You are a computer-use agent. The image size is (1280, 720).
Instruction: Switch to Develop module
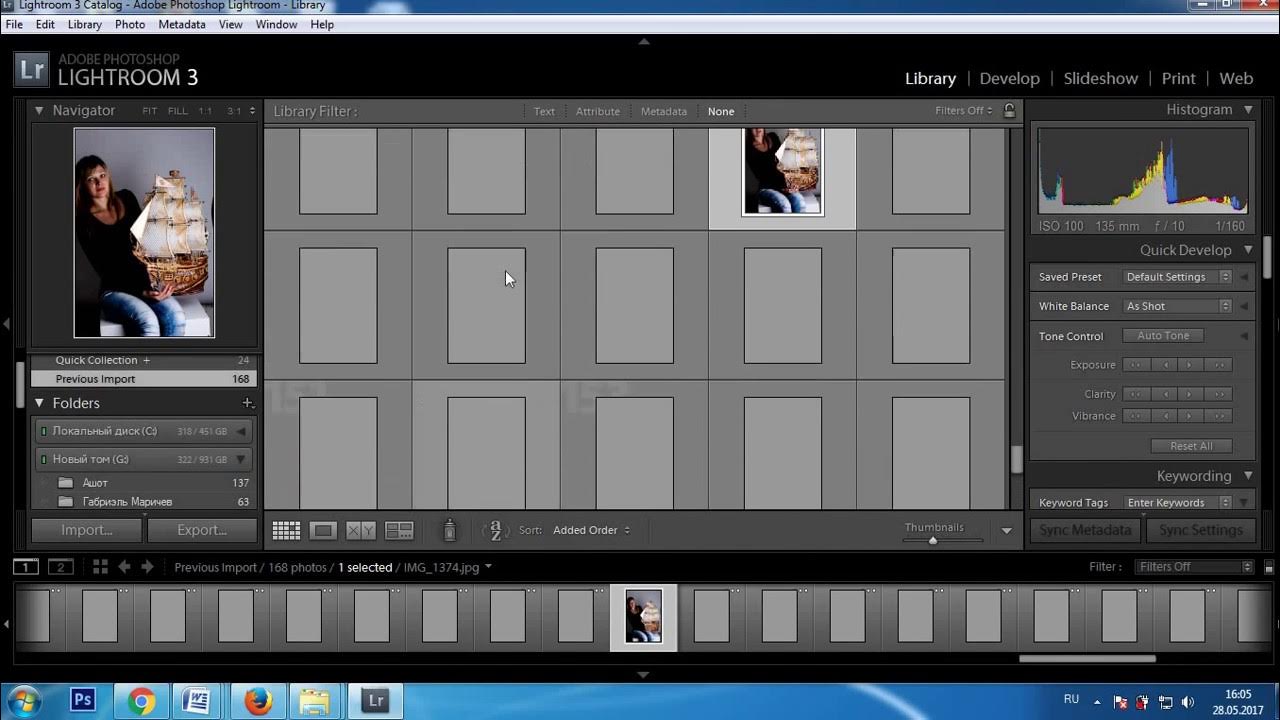pos(1010,78)
